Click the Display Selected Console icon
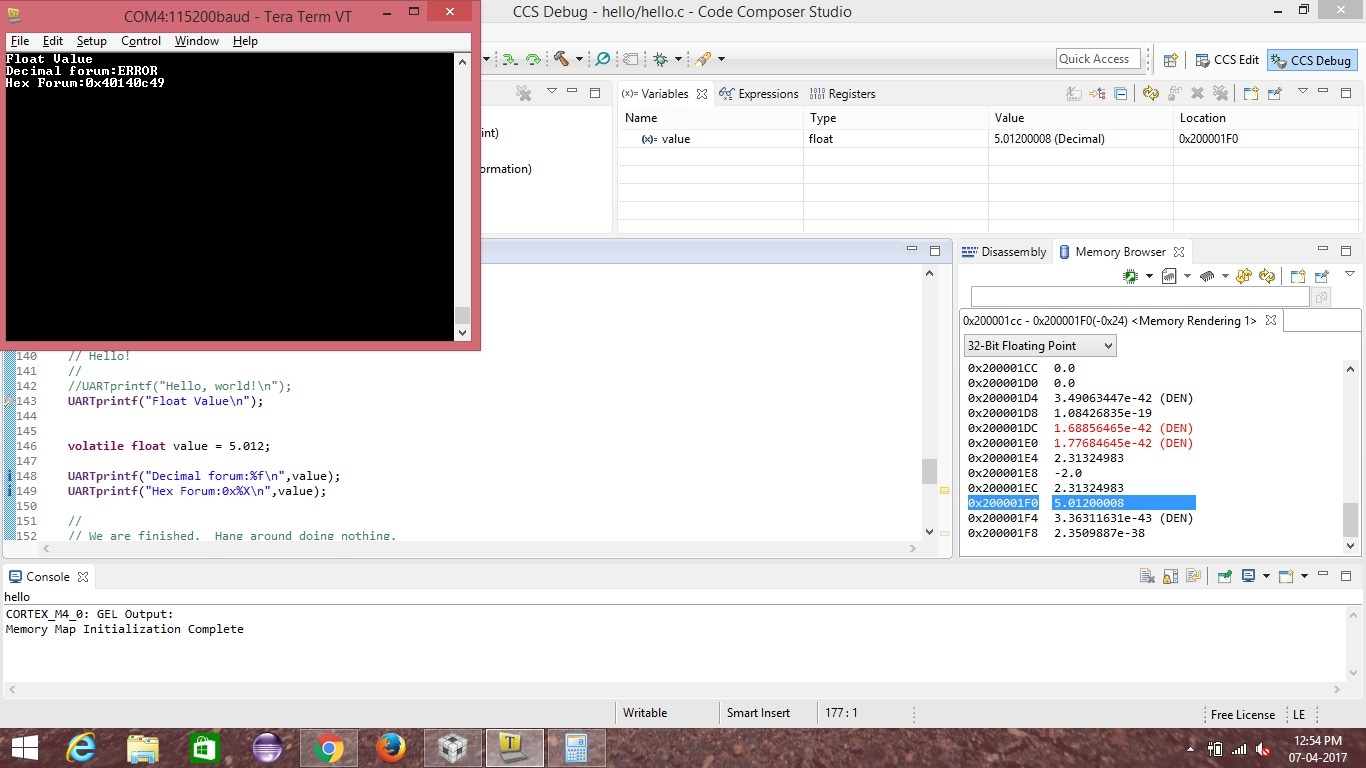This screenshot has width=1366, height=768. (1248, 576)
